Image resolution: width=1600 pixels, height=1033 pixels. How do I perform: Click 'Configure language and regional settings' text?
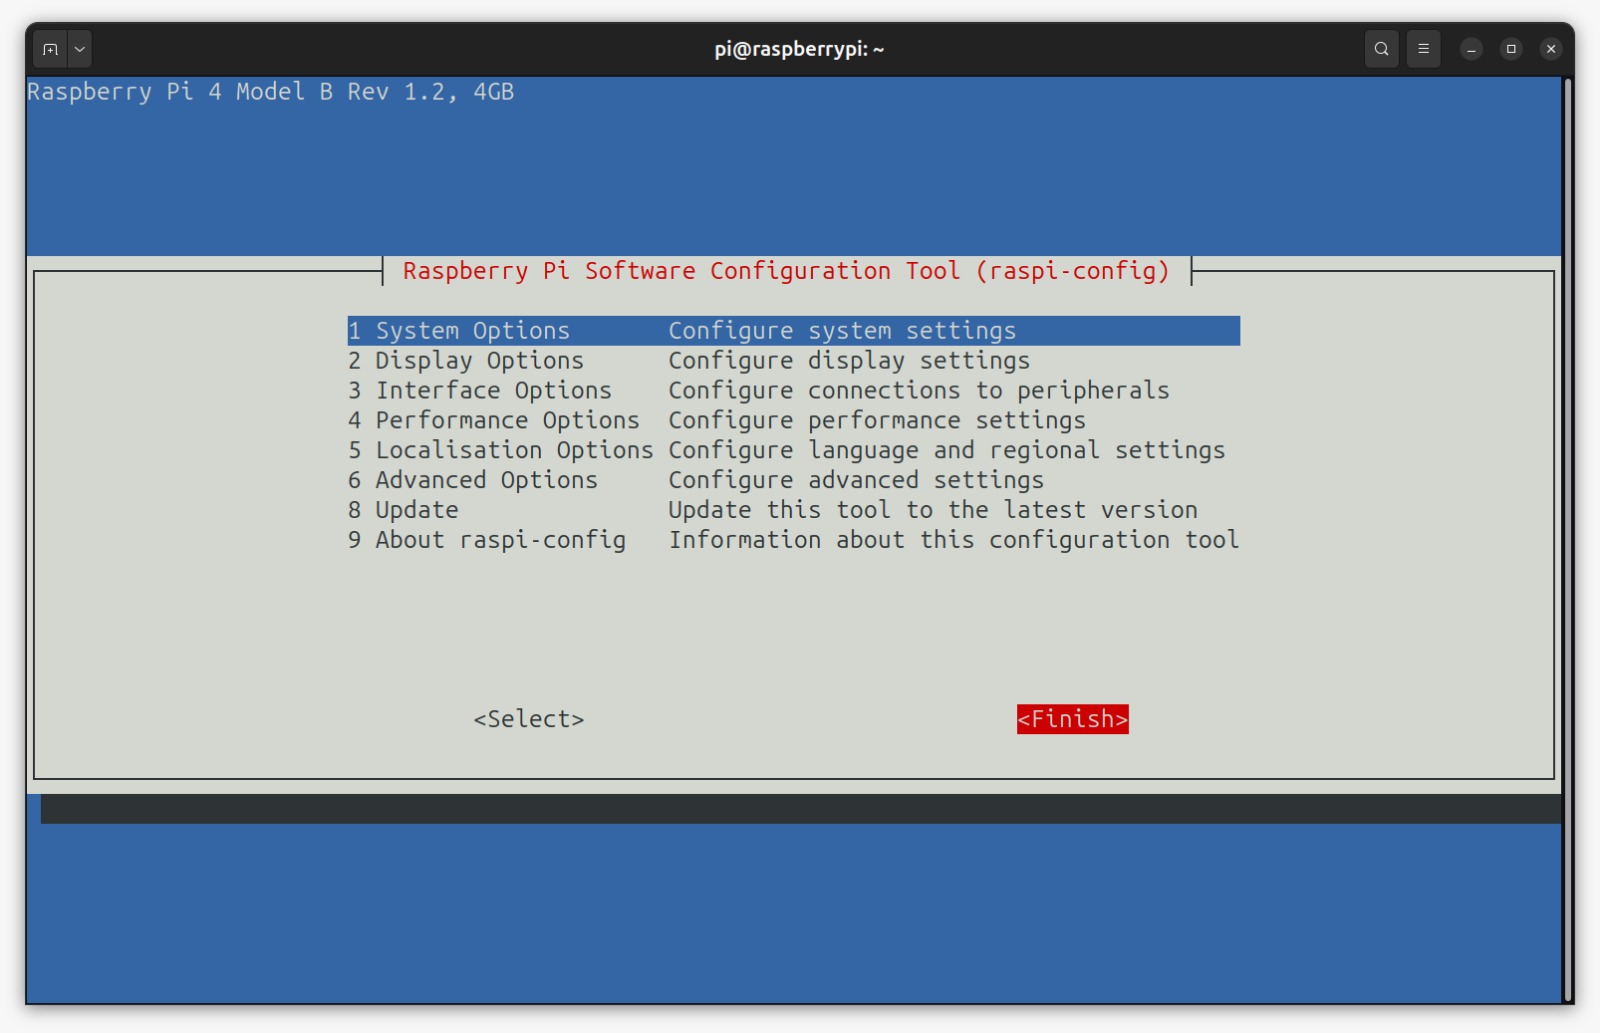coord(947,451)
